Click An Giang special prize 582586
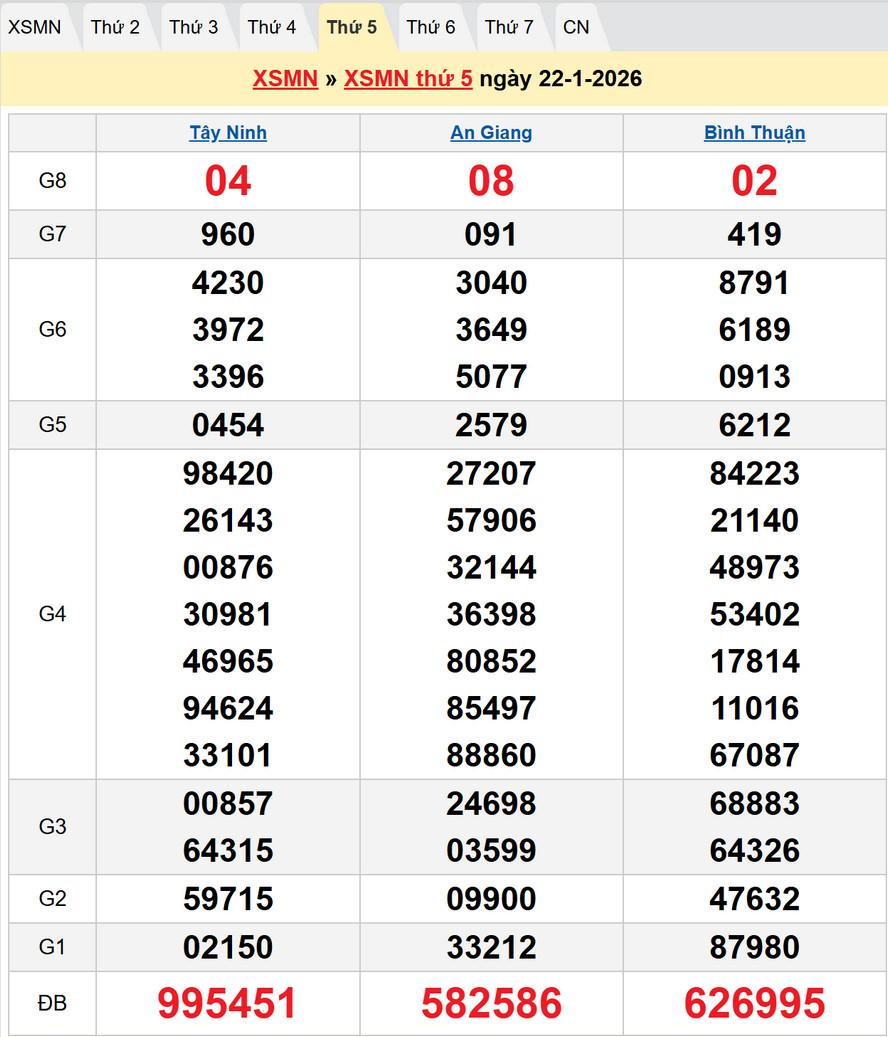The width and height of the screenshot is (888, 1037). [x=491, y=1003]
